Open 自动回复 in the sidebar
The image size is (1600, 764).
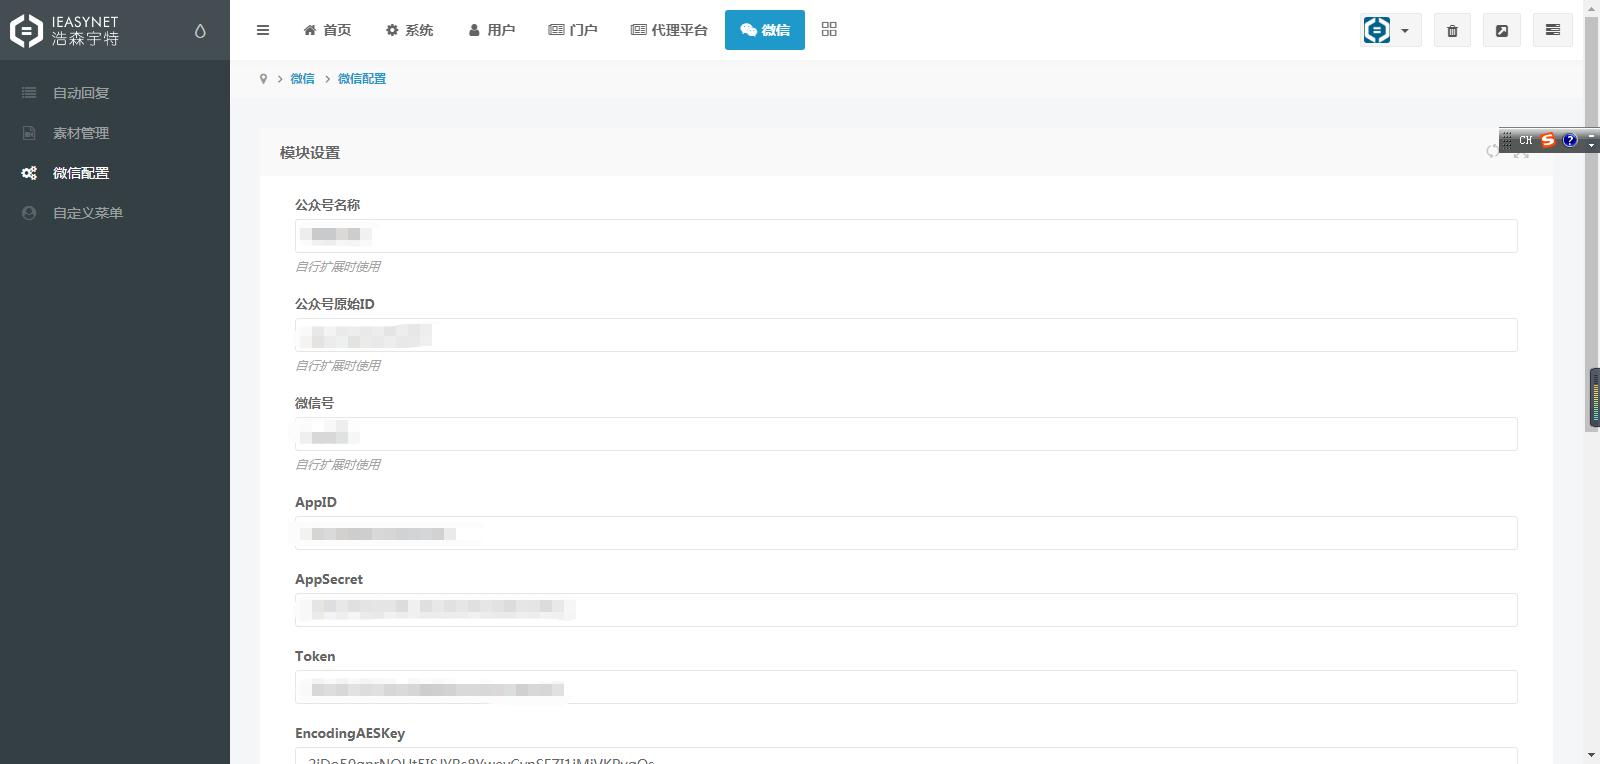[115, 93]
